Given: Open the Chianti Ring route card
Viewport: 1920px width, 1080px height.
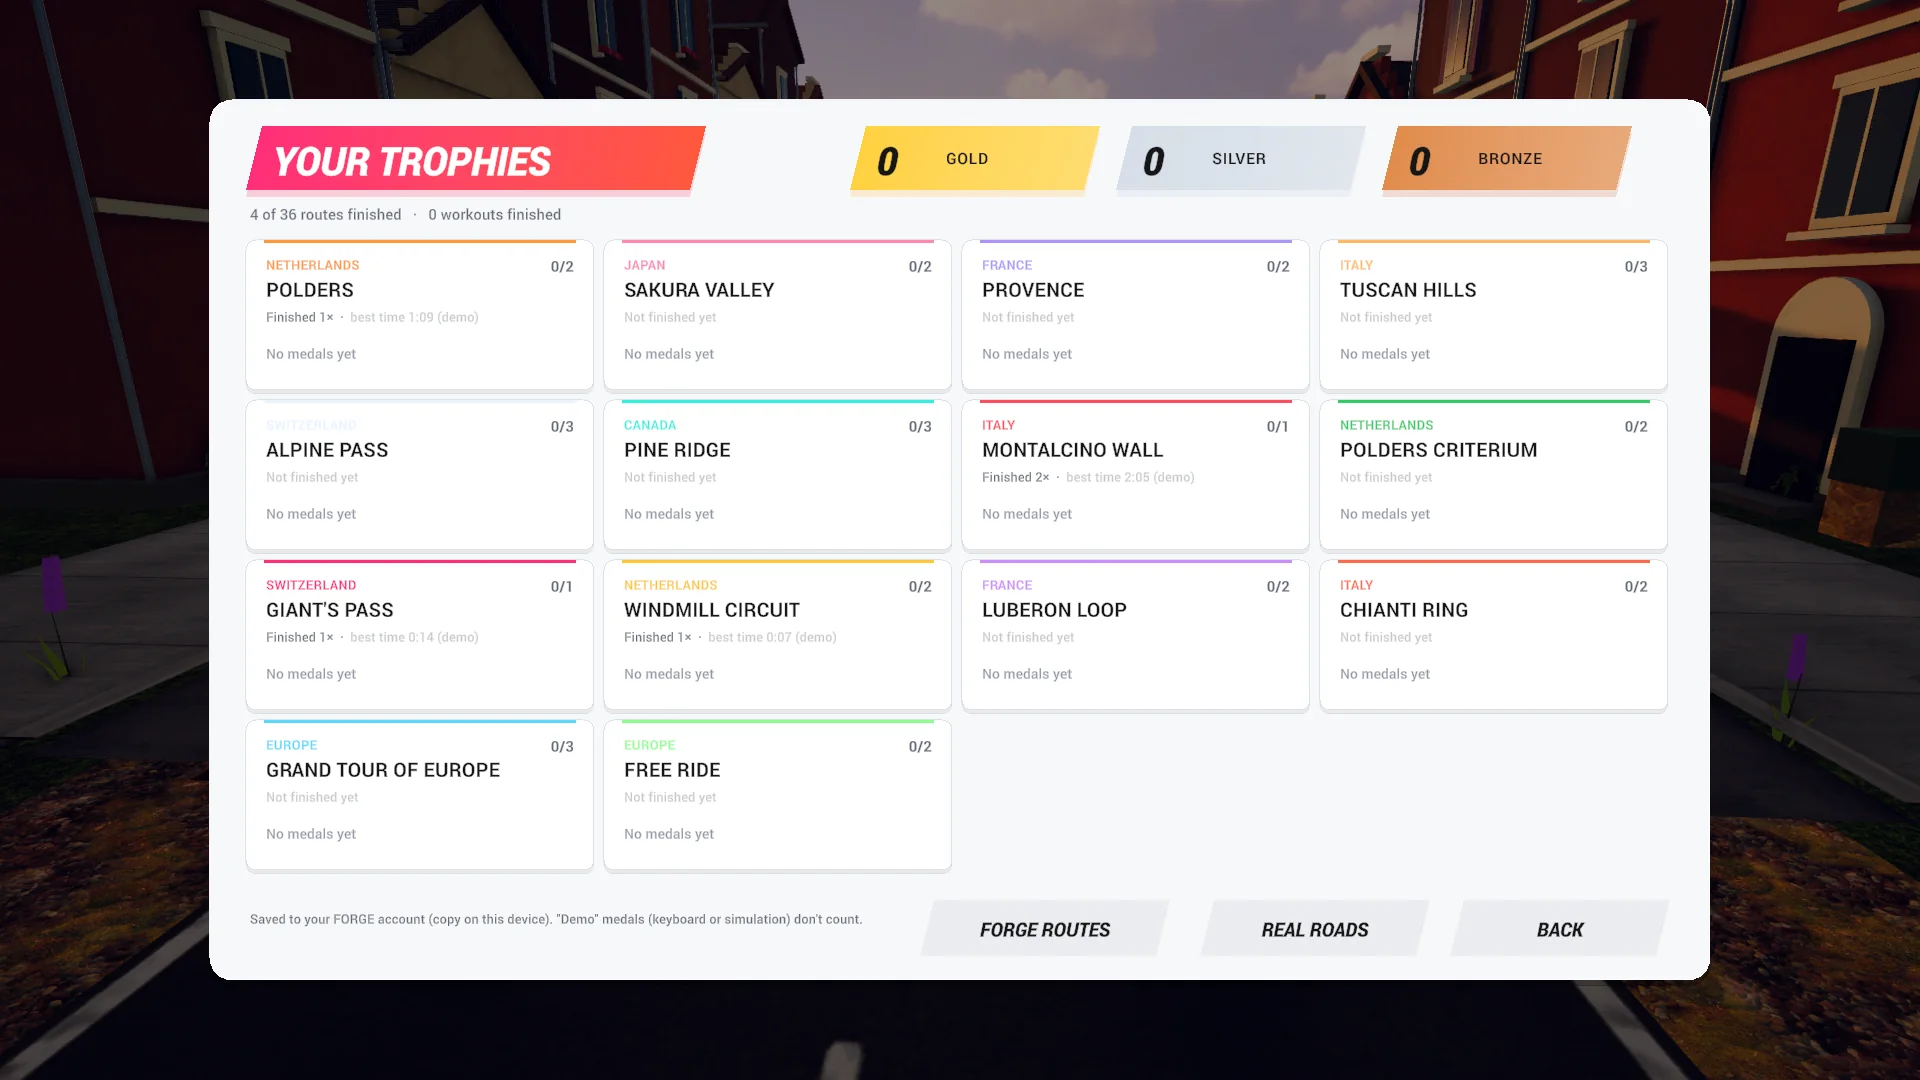Looking at the screenshot, I should click(1494, 635).
